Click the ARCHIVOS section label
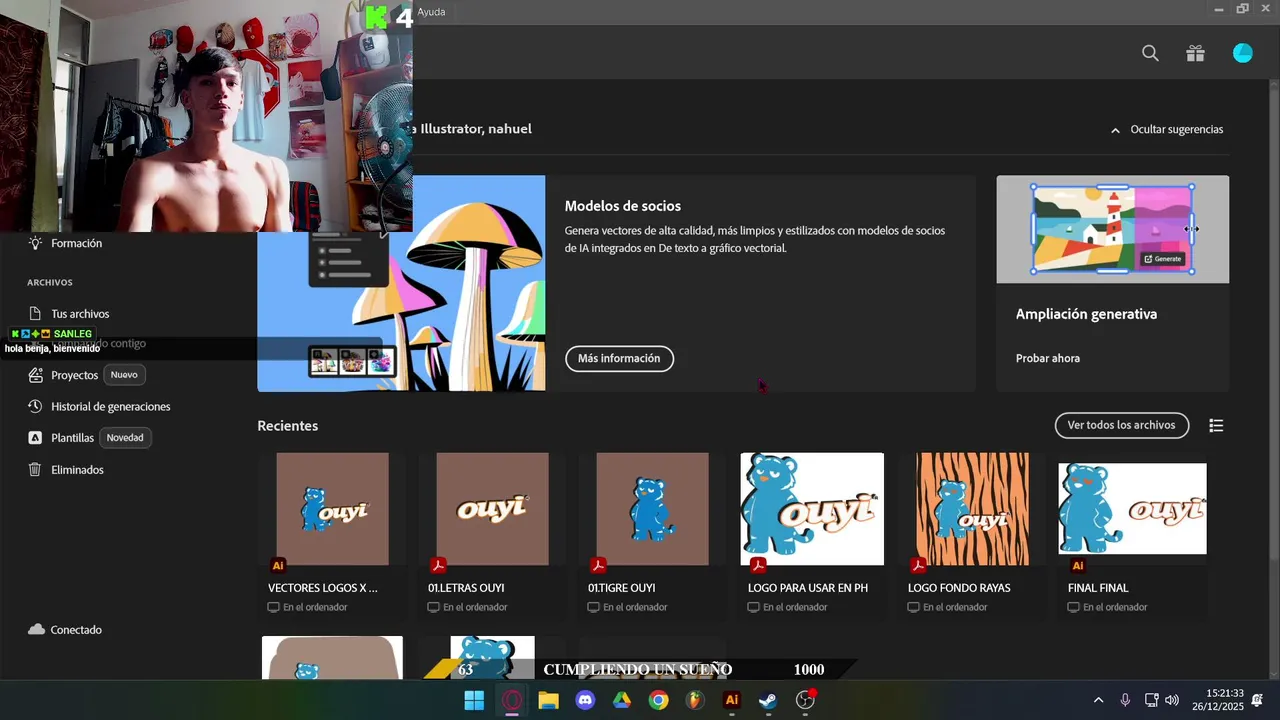Viewport: 1280px width, 720px height. click(50, 283)
